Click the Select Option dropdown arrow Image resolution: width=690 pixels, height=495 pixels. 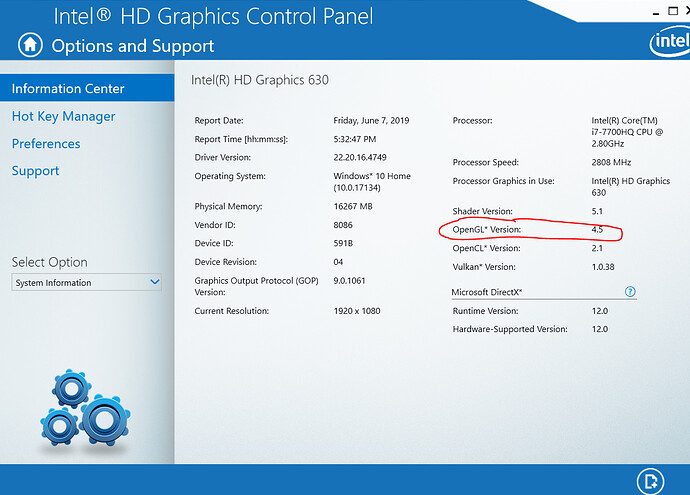coord(154,282)
